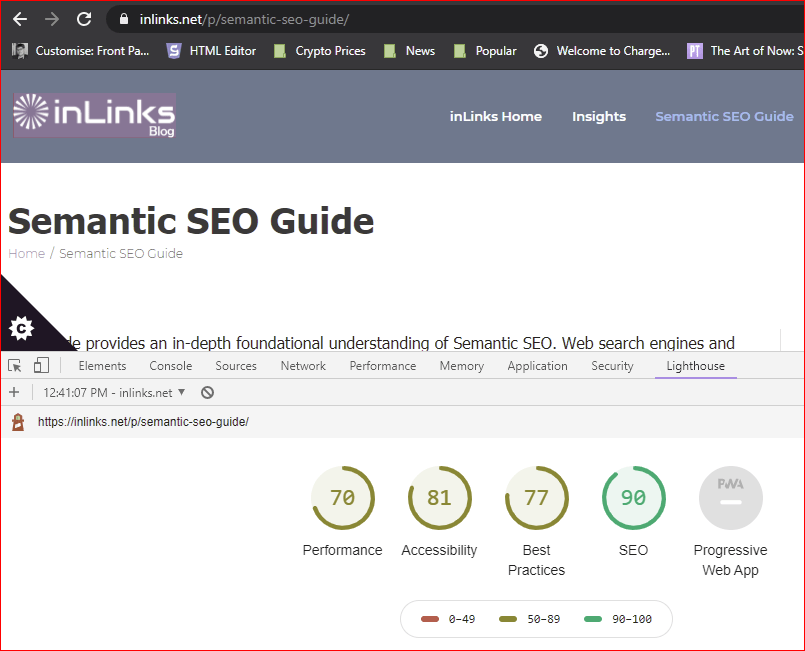Open the Welcome to Charge... bookmark

[x=602, y=51]
